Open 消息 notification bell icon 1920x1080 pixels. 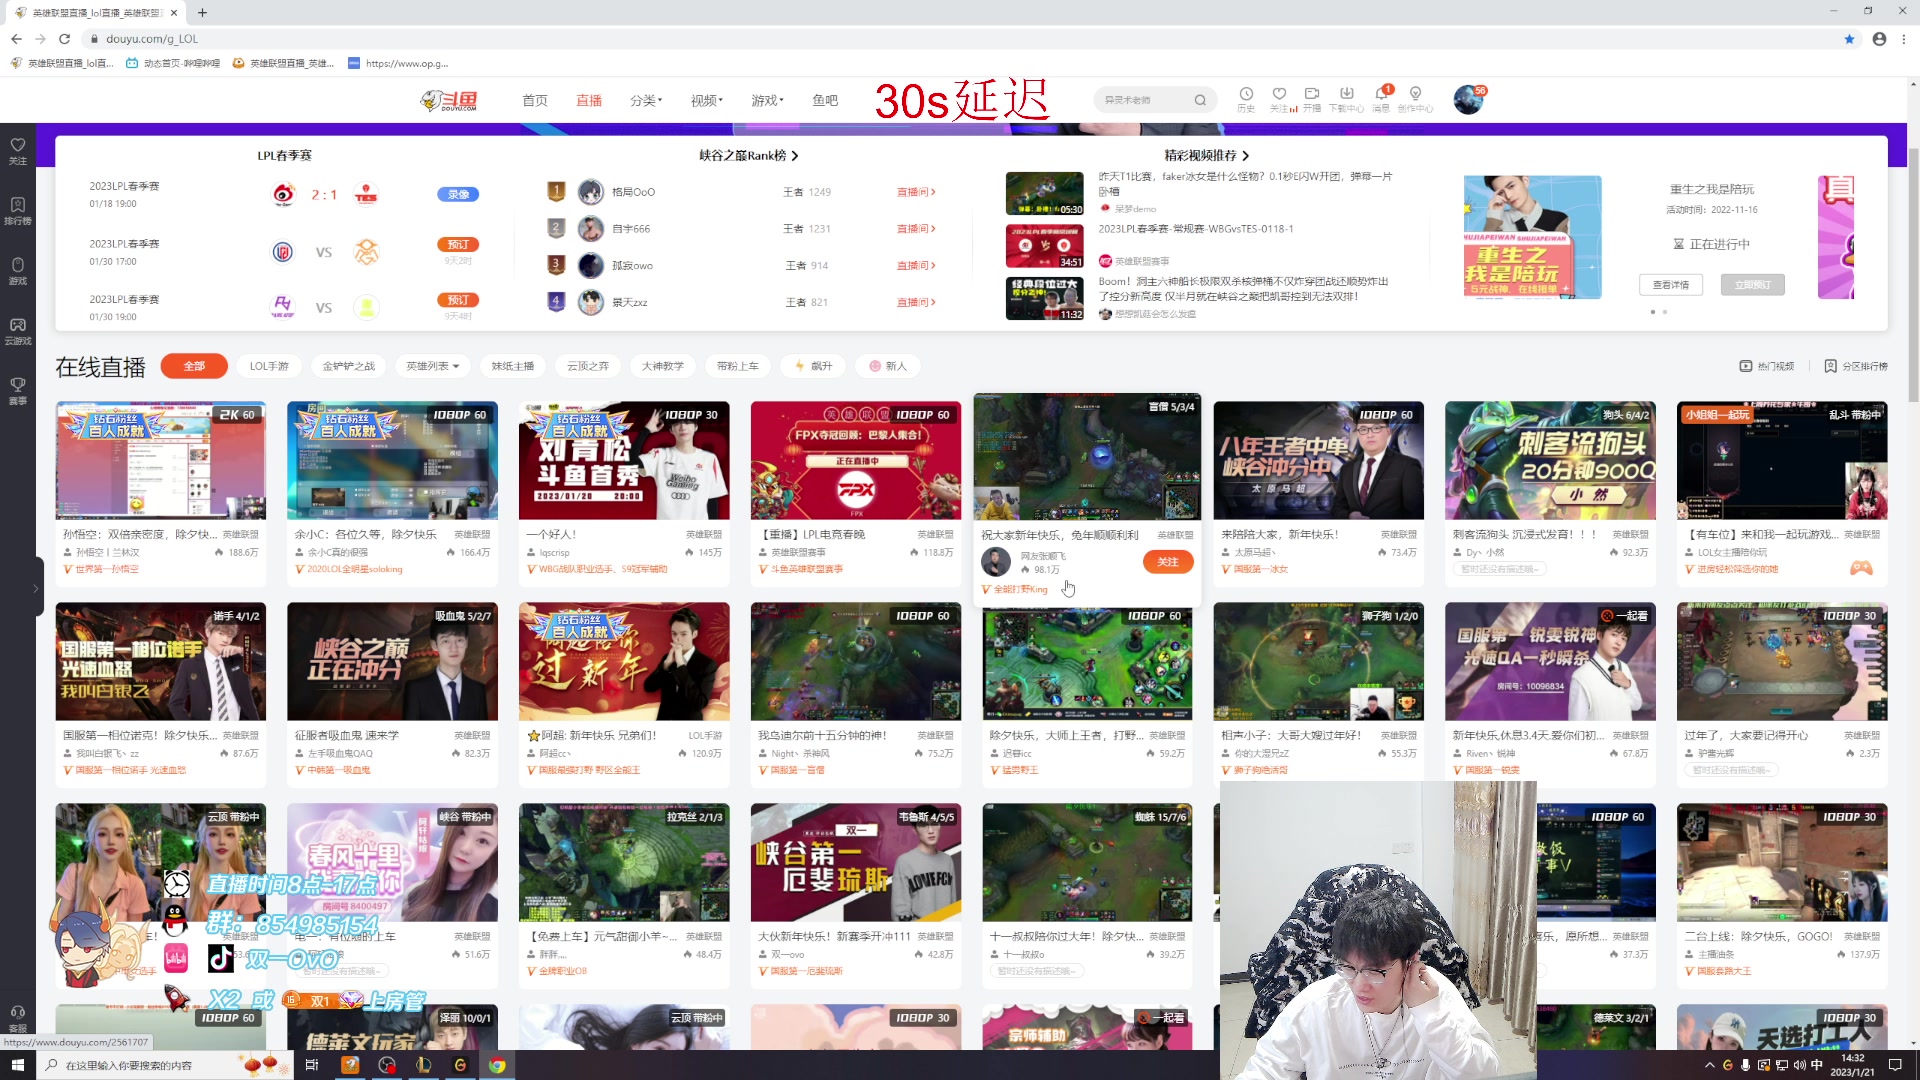1381,94
